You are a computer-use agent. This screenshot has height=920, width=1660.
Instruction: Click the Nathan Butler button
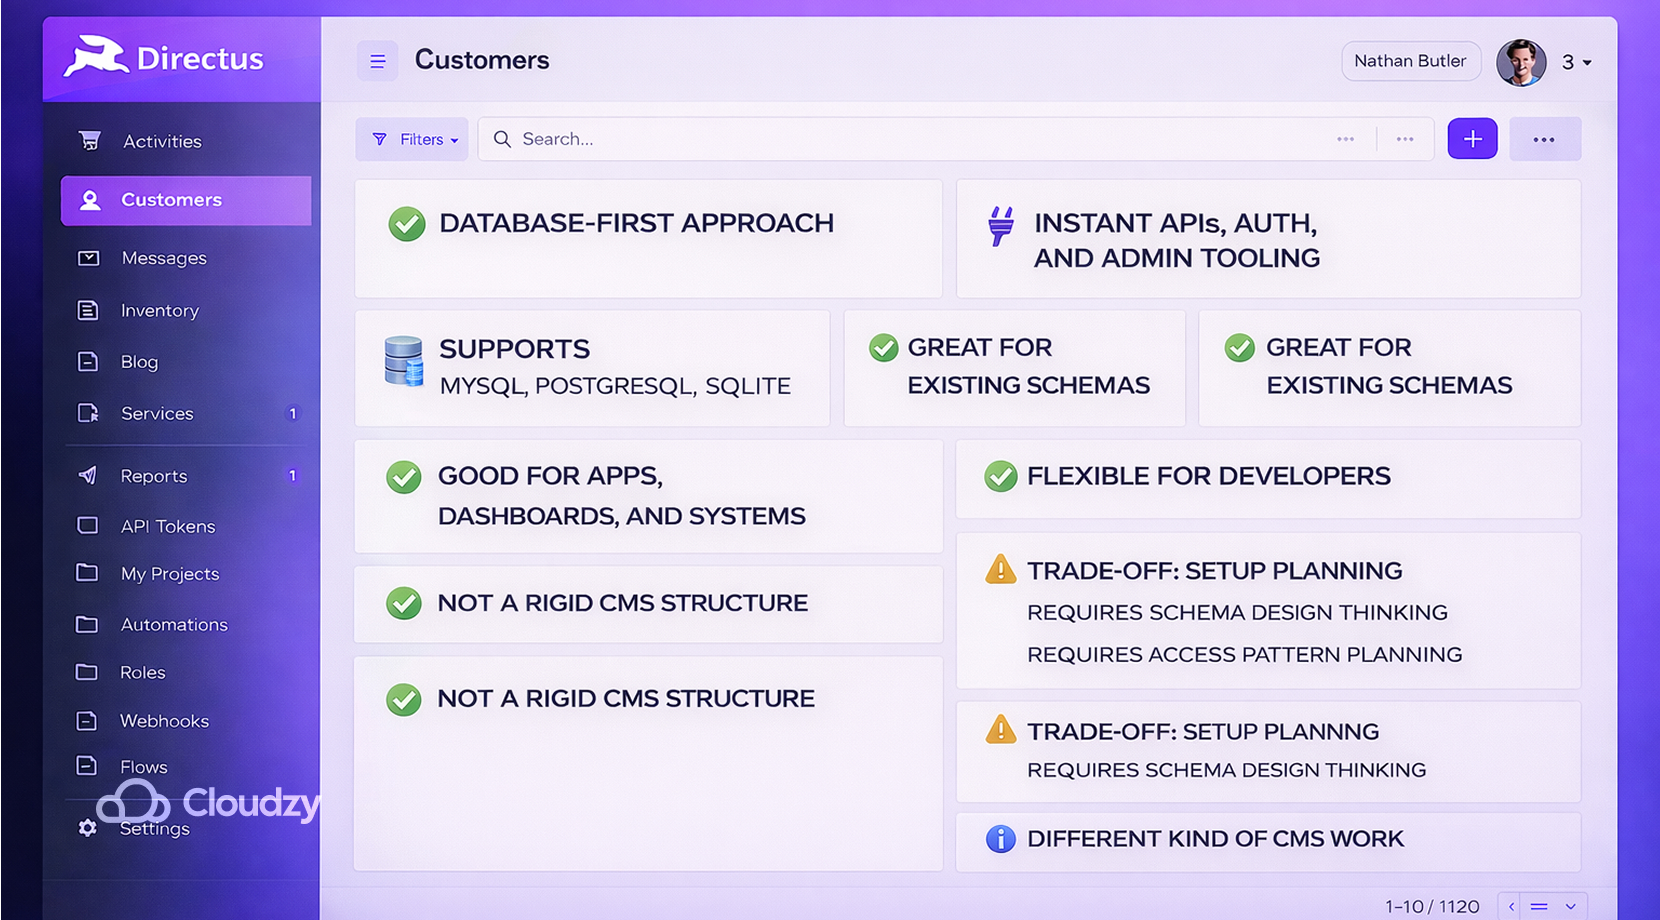click(x=1411, y=61)
